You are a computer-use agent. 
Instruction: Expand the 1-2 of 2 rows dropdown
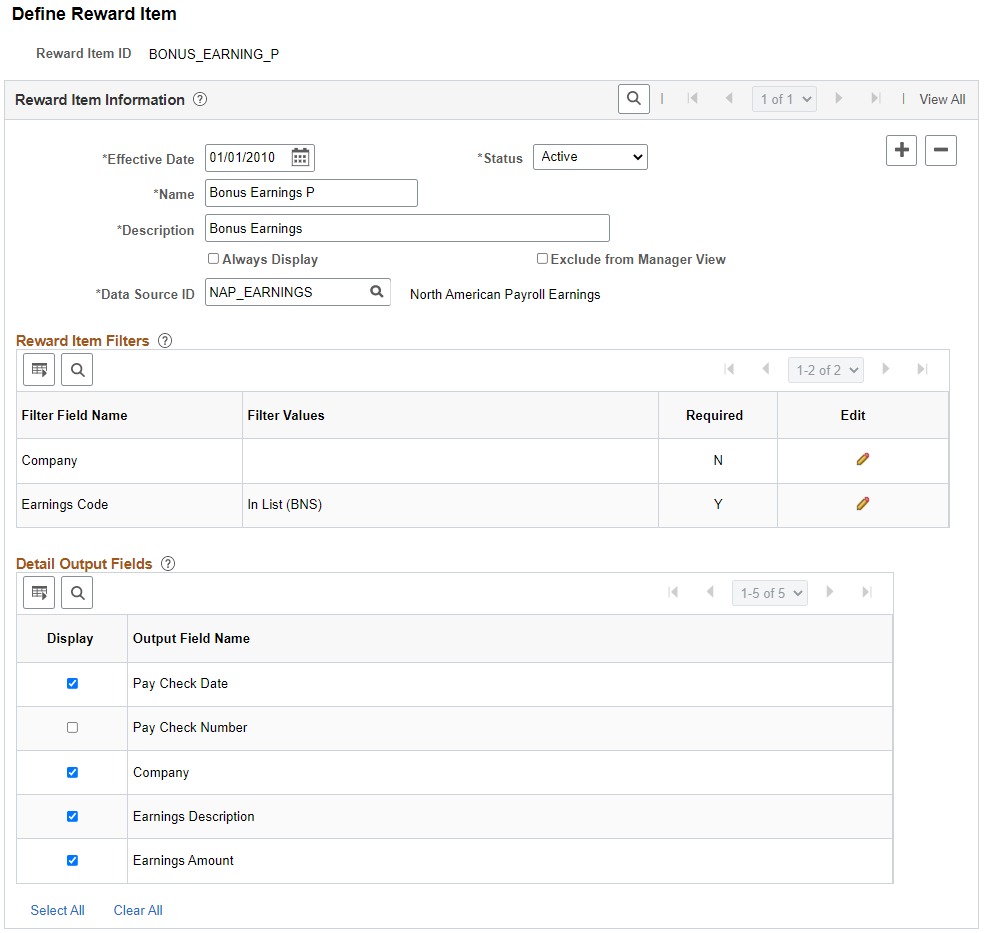[826, 370]
